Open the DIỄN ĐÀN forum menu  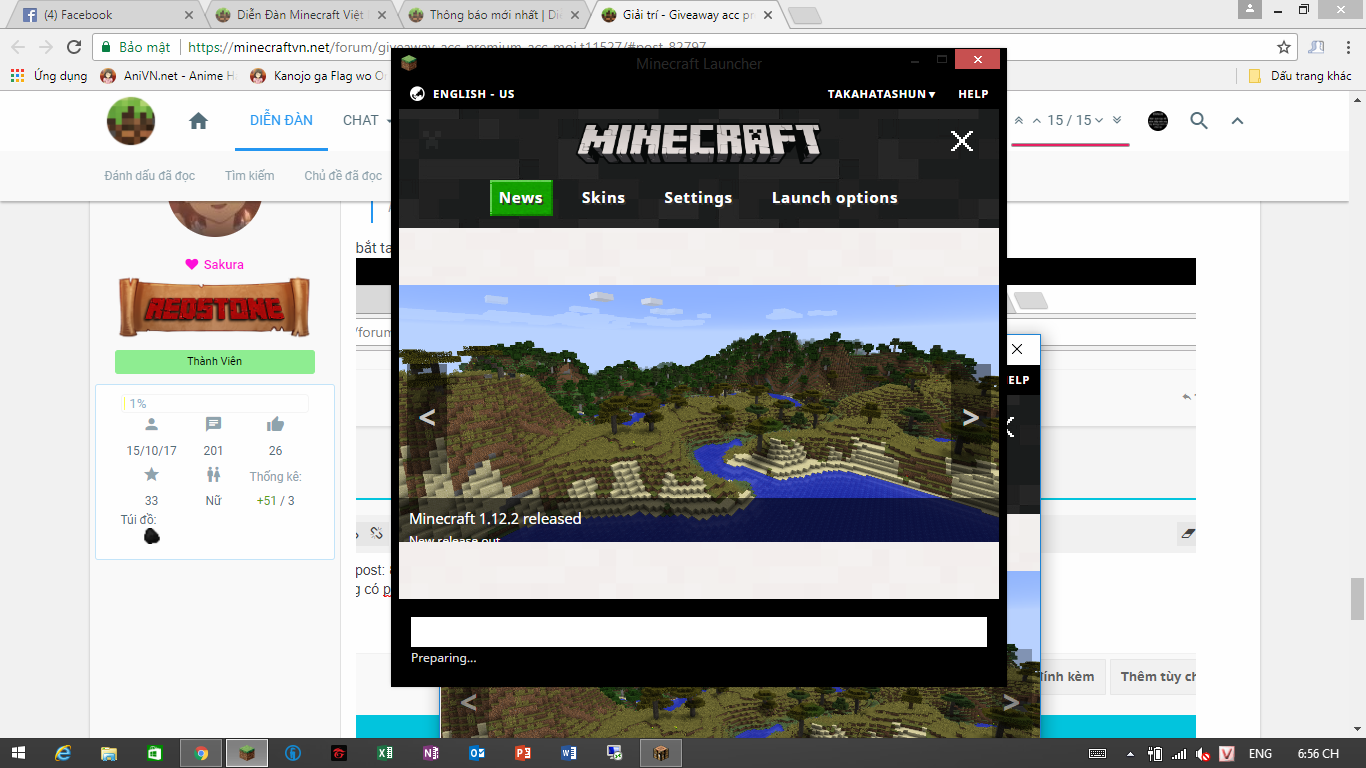pos(281,120)
